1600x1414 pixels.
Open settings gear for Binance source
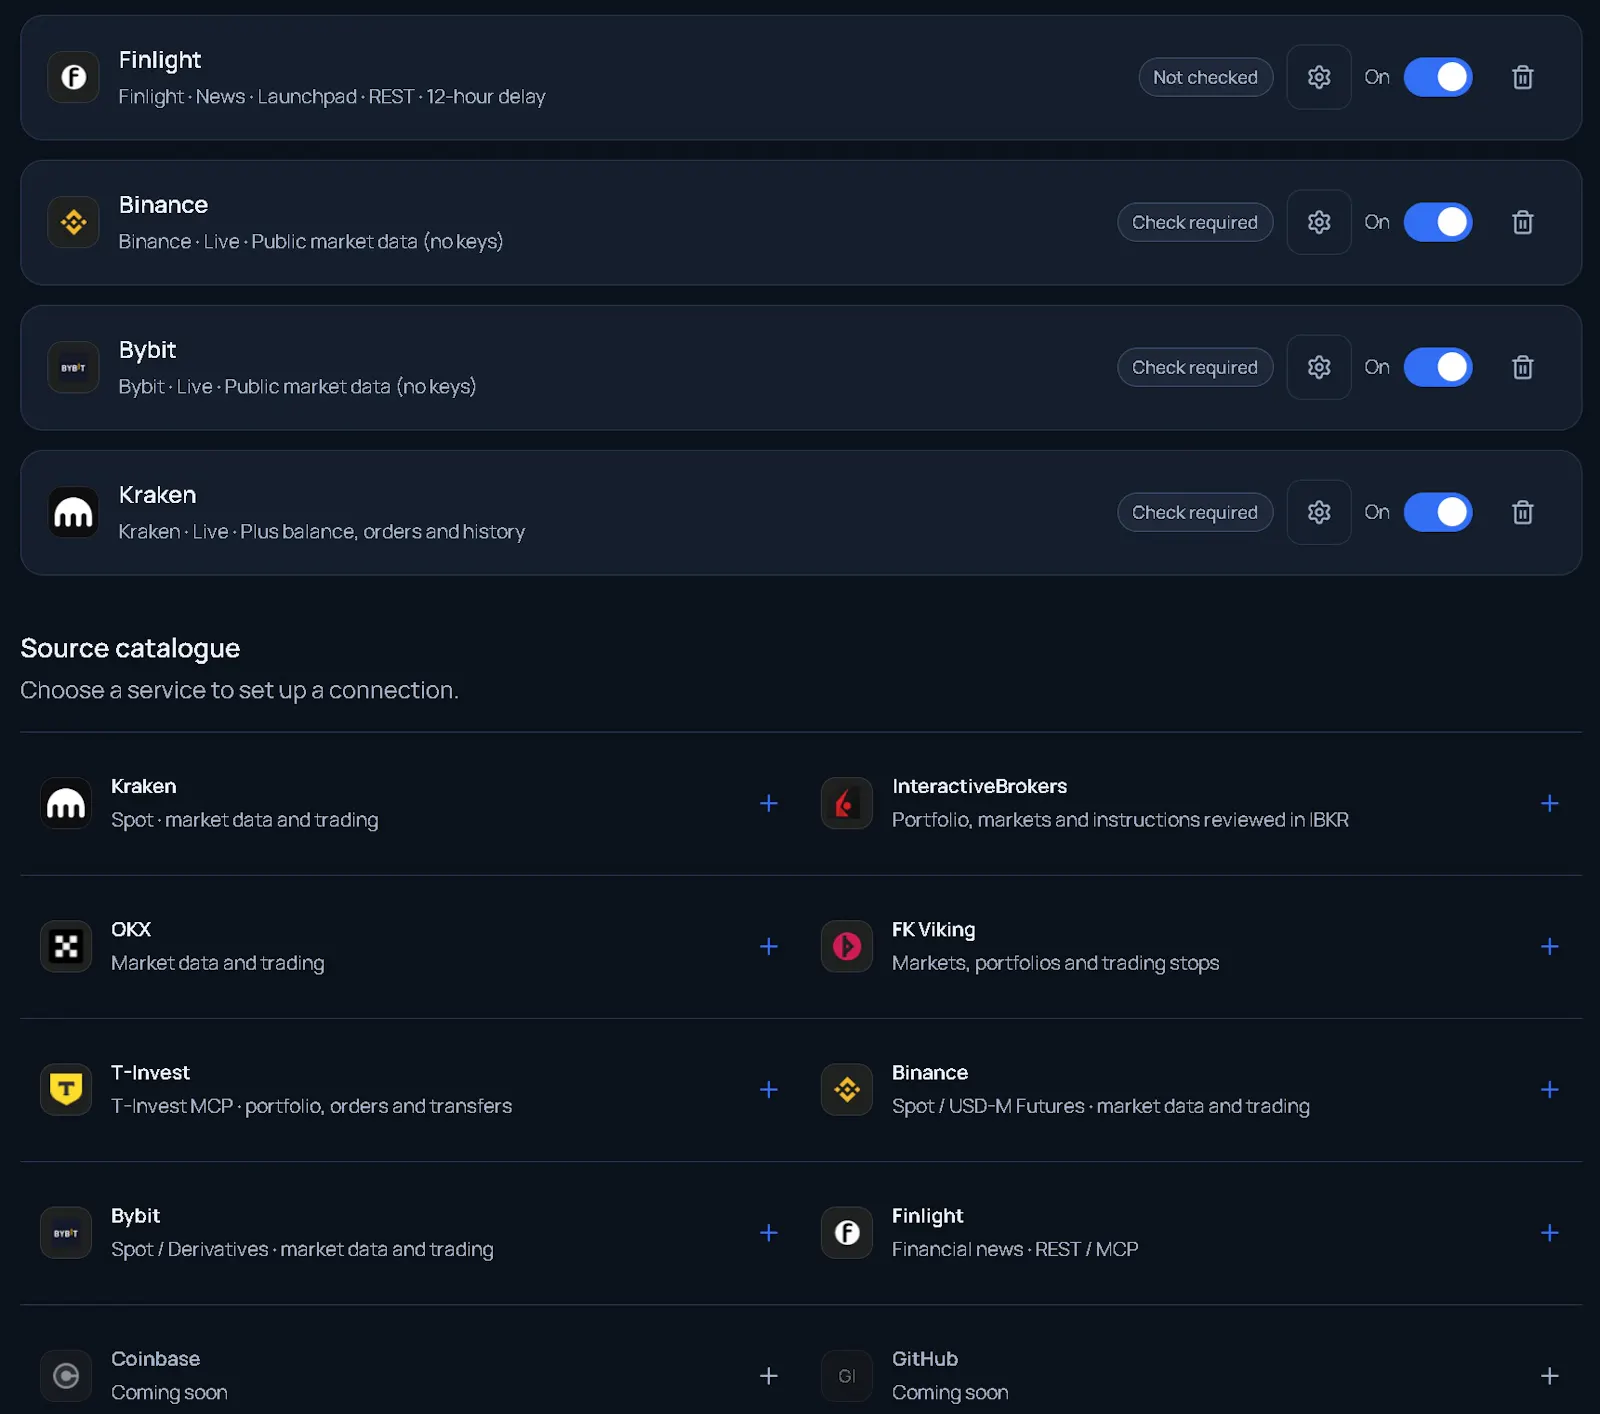[x=1318, y=222]
